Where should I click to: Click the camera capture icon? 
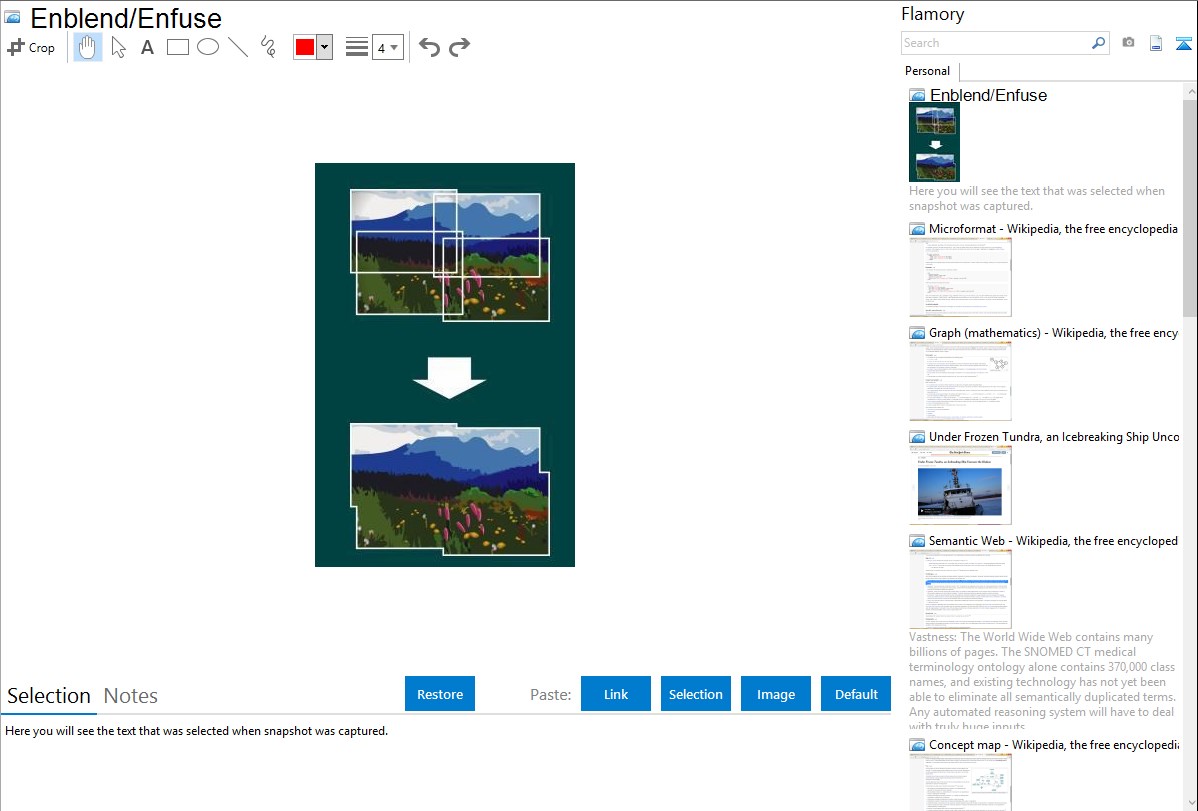point(1128,43)
